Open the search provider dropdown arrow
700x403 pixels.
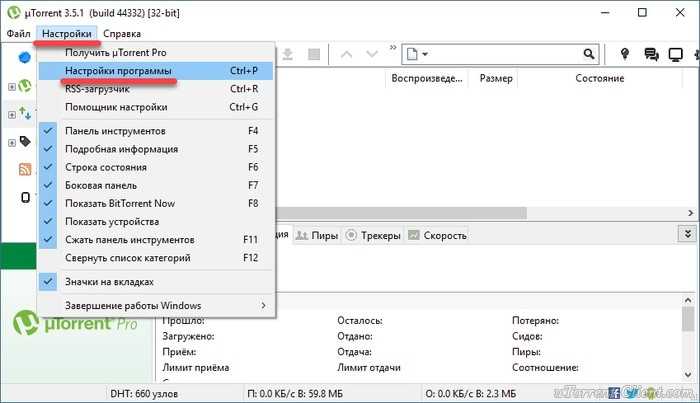[425, 54]
